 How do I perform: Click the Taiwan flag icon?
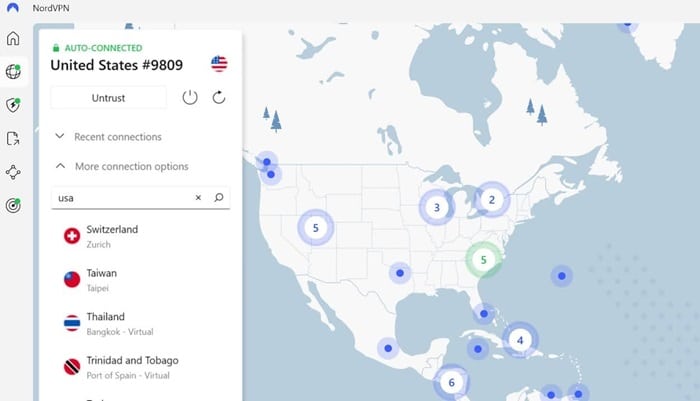click(72, 280)
